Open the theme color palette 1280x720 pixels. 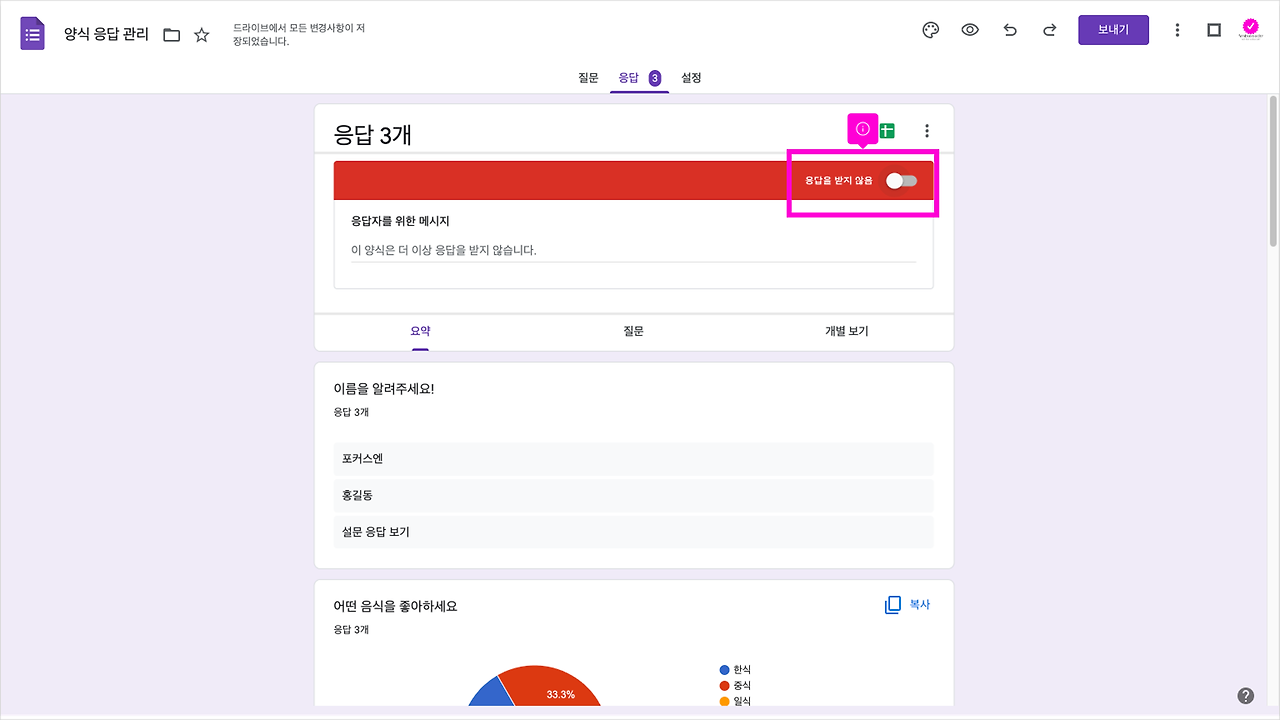tap(930, 30)
